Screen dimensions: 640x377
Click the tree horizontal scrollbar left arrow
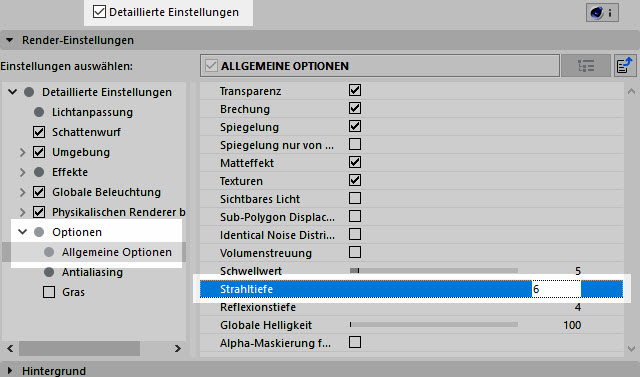click(10, 348)
